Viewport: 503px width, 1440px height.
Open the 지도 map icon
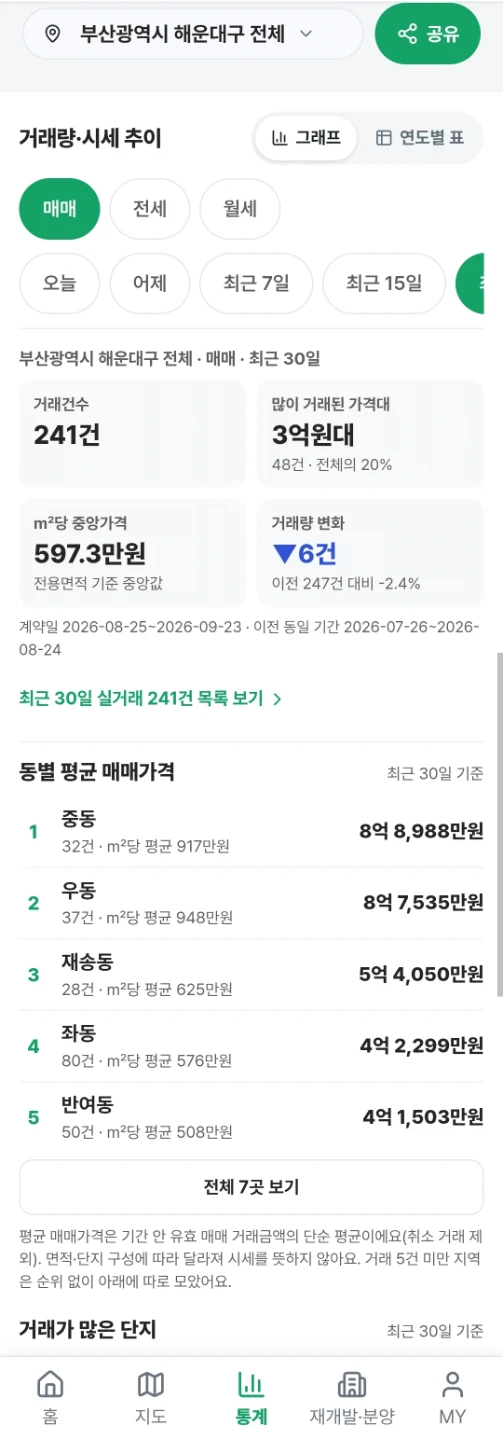[x=151, y=1385]
